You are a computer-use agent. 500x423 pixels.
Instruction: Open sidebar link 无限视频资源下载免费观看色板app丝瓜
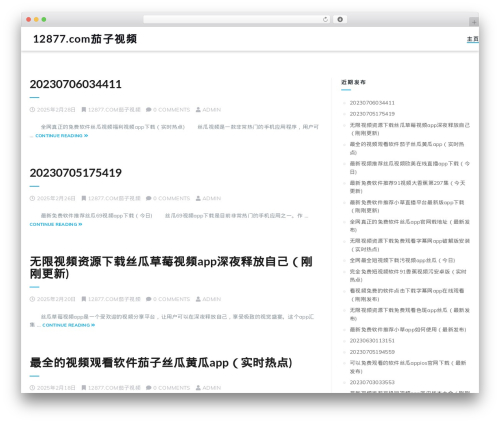tap(410, 314)
